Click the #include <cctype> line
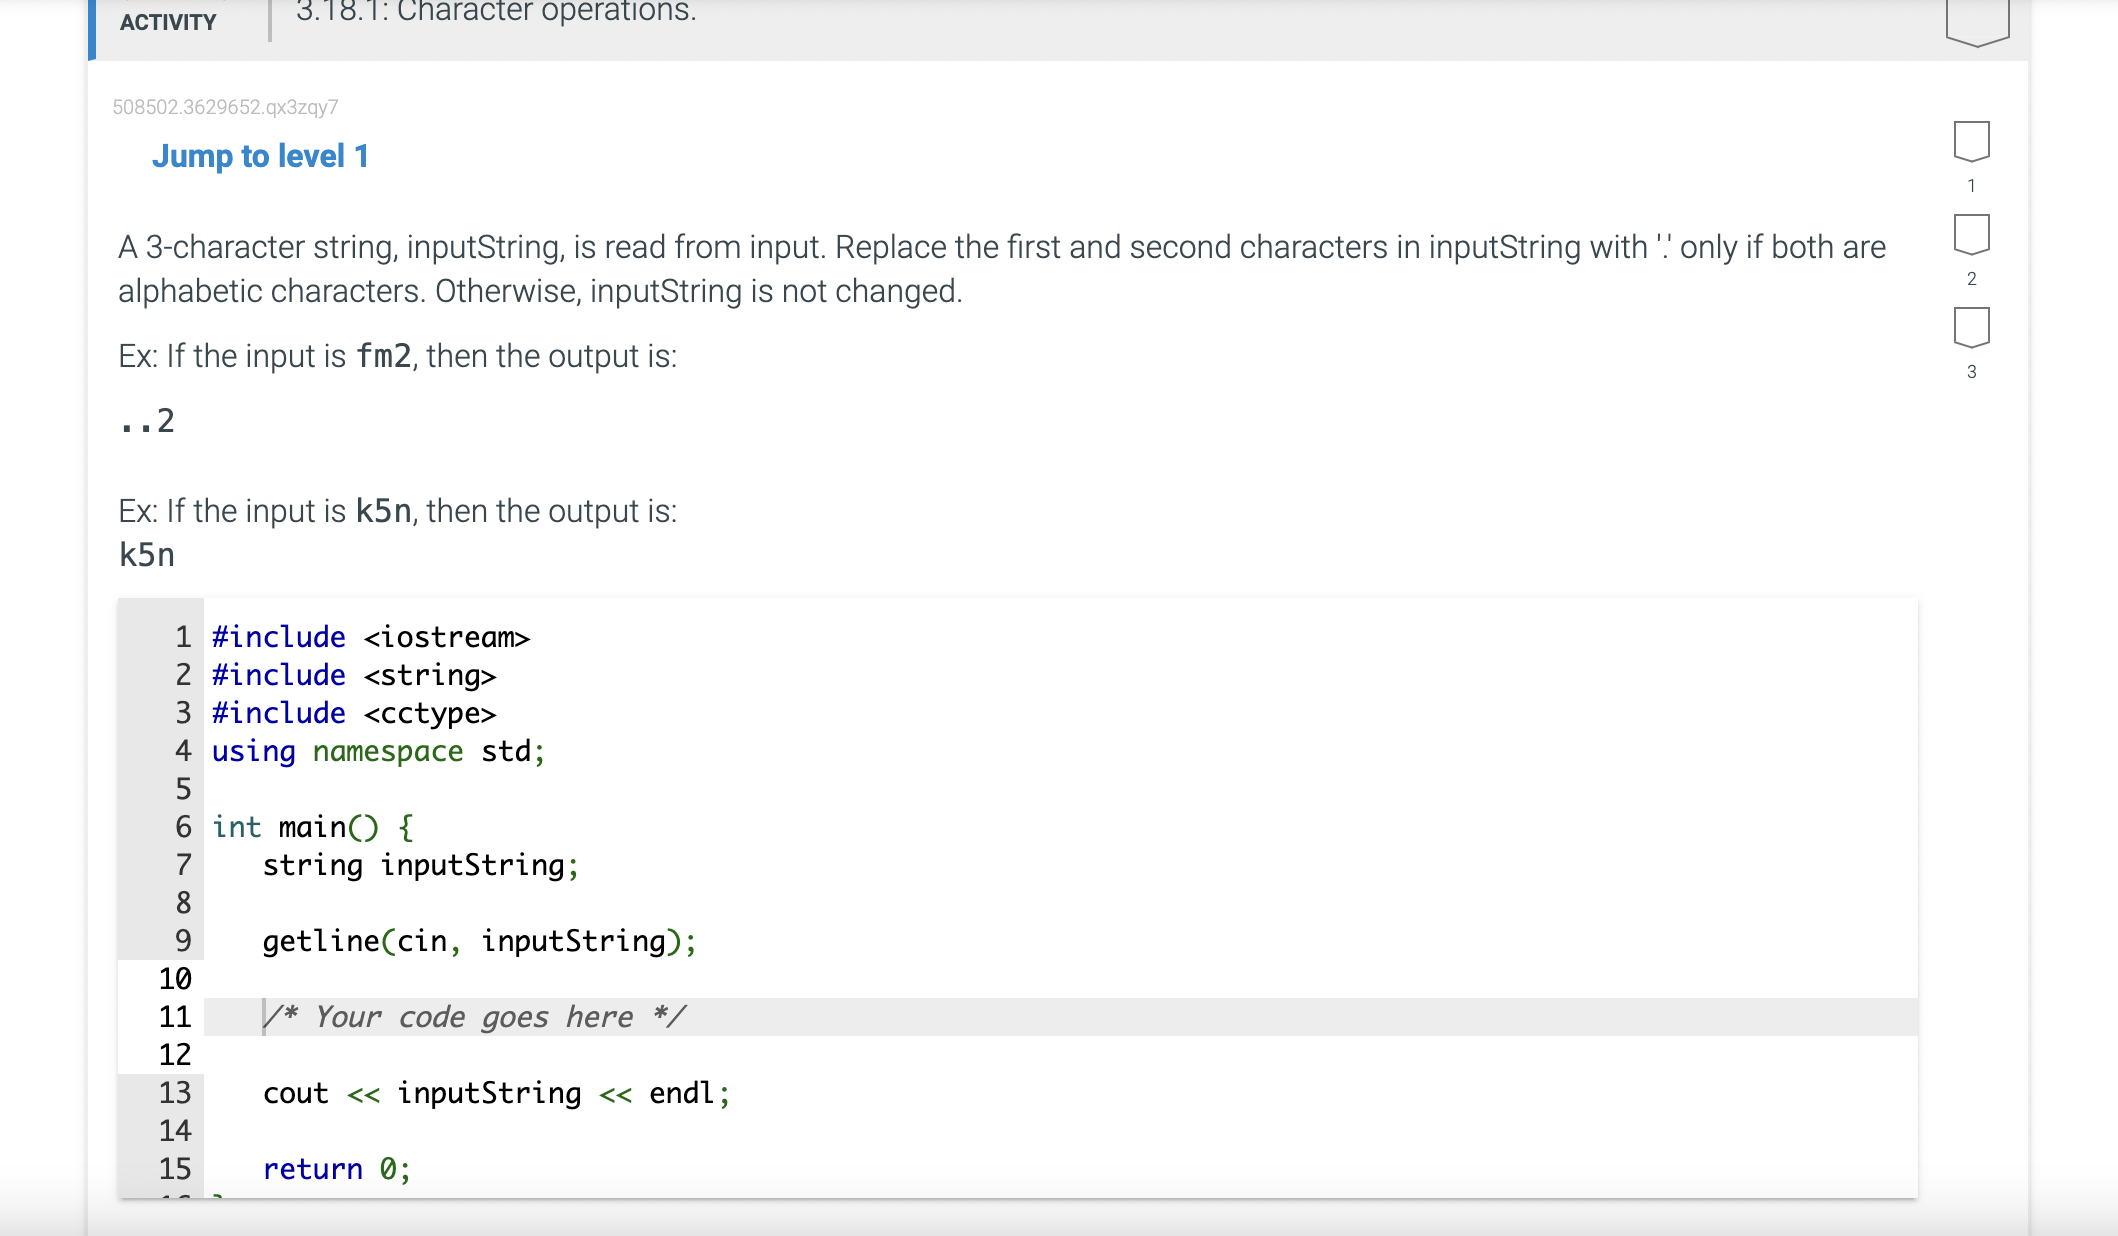Image resolution: width=2118 pixels, height=1236 pixels. tap(354, 713)
